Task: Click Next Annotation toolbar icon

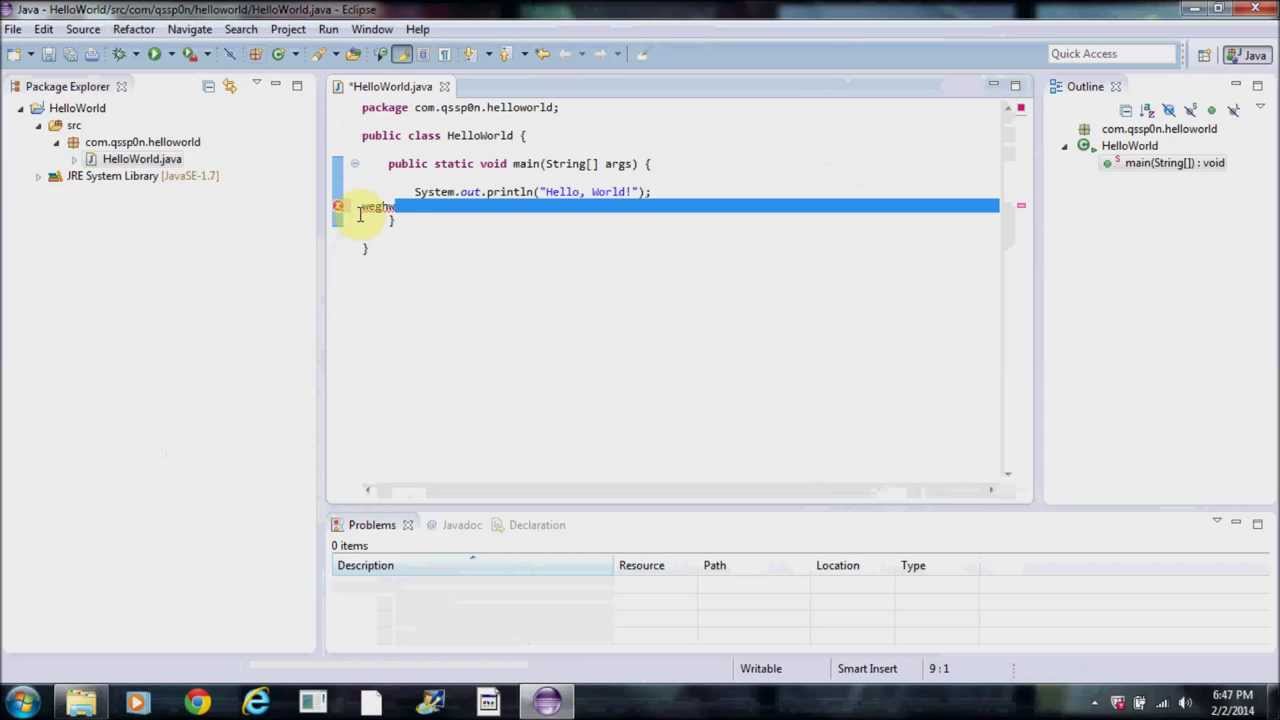Action: pos(469,54)
